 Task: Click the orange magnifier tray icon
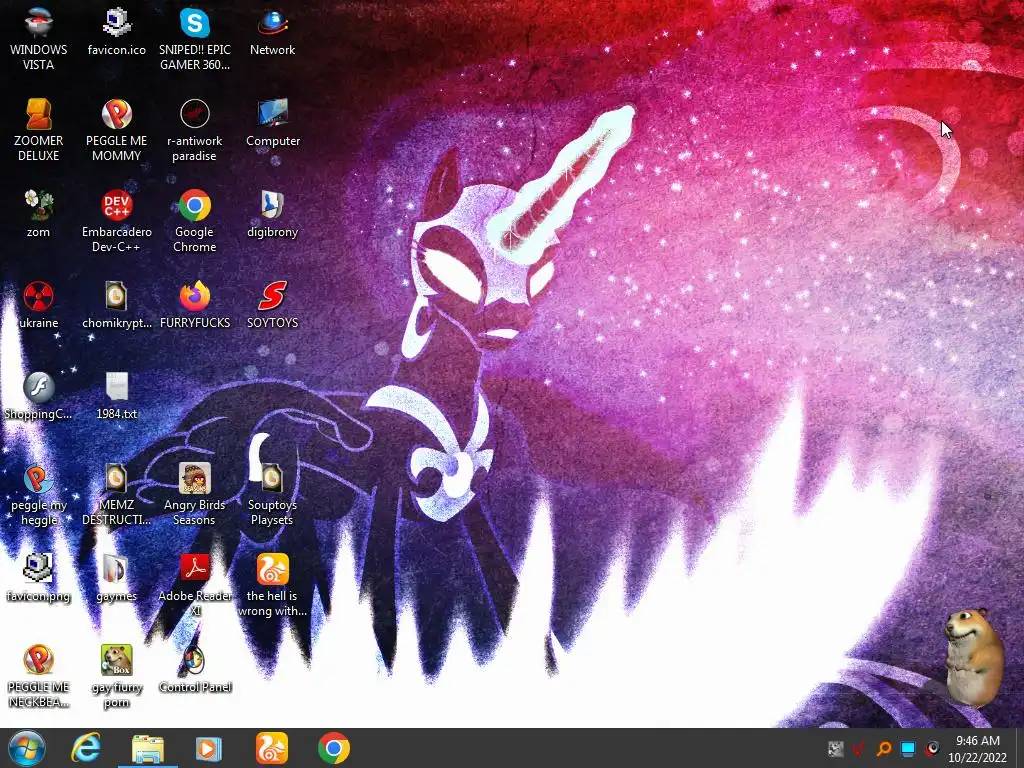coord(884,749)
